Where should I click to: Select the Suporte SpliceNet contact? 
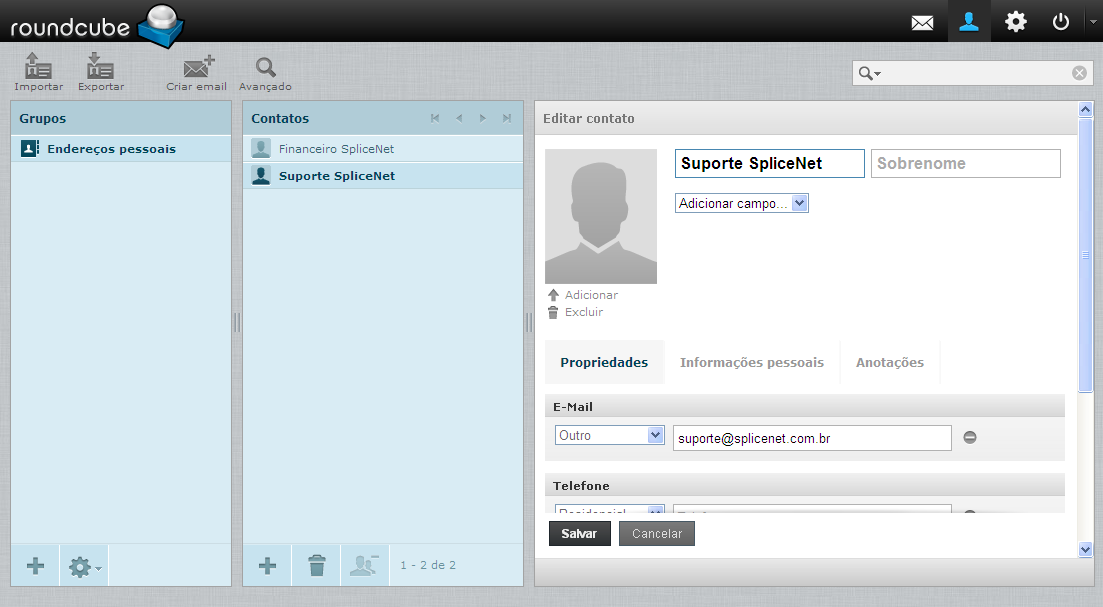tap(383, 176)
